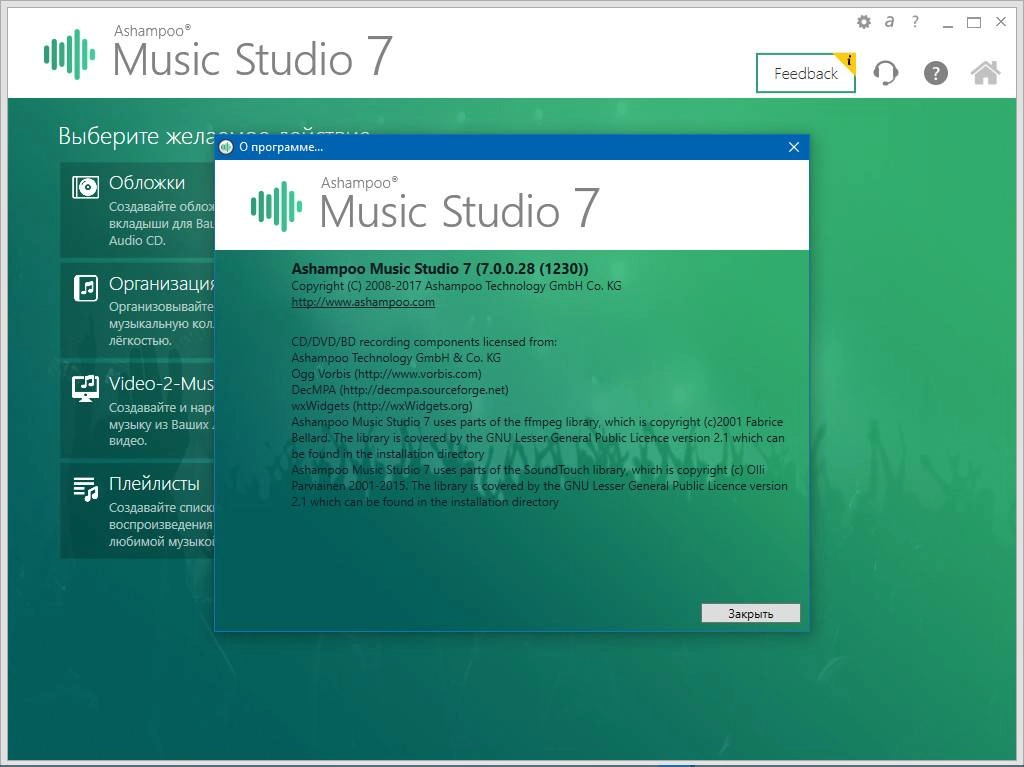Open help with round question mark icon
Screen dimensions: 1024x767
point(935,73)
